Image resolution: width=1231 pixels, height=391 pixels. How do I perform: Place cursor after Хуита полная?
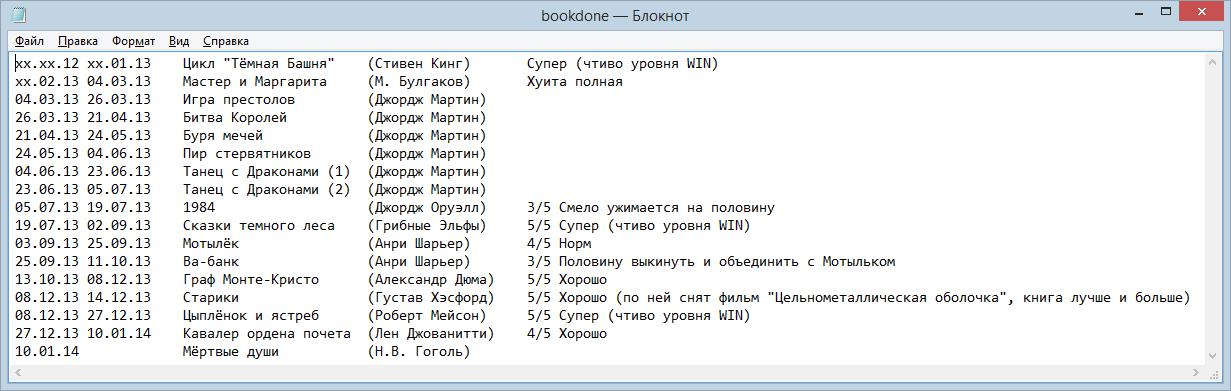[x=624, y=82]
